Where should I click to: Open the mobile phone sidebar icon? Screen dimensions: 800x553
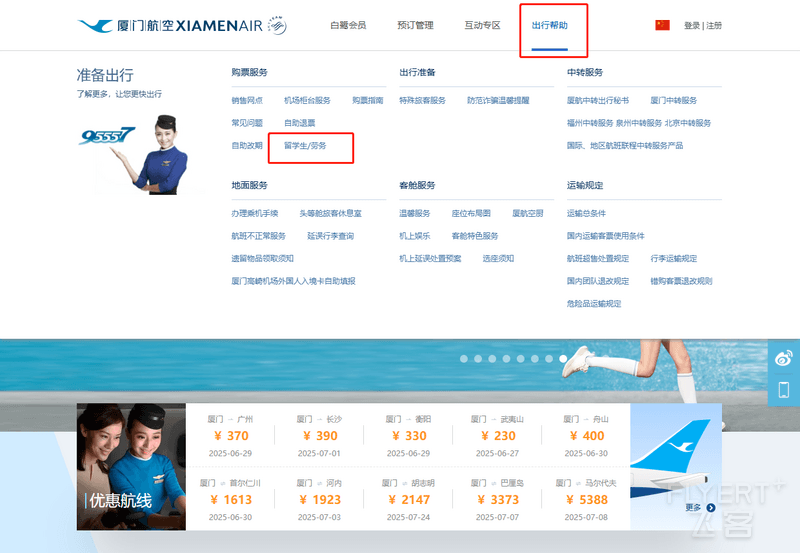pos(784,390)
